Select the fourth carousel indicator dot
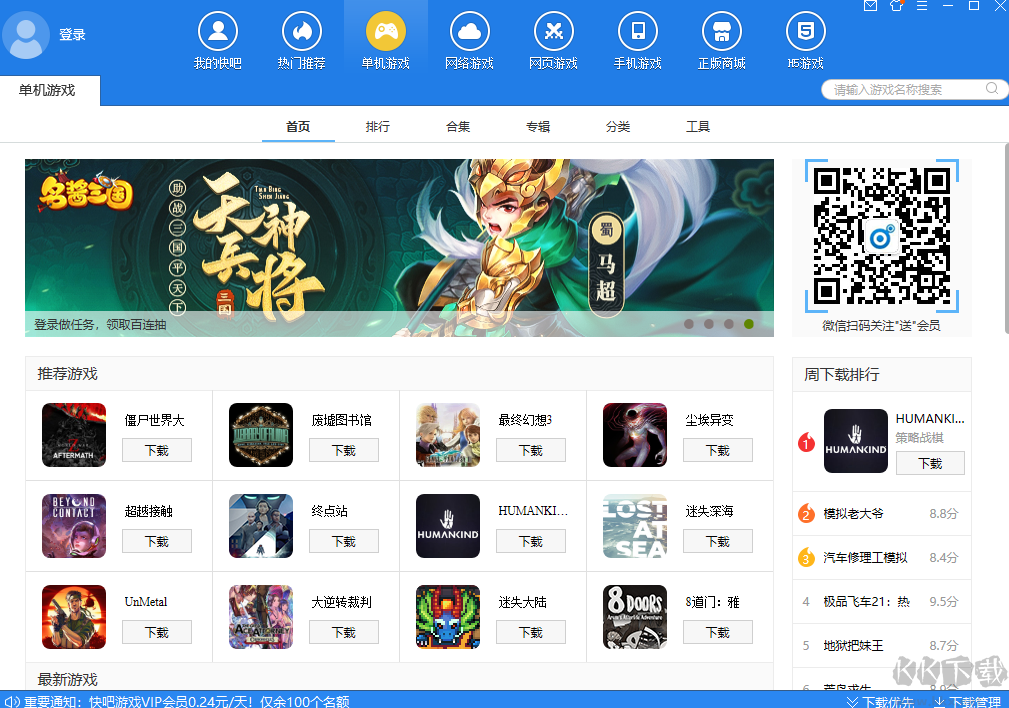 748,324
